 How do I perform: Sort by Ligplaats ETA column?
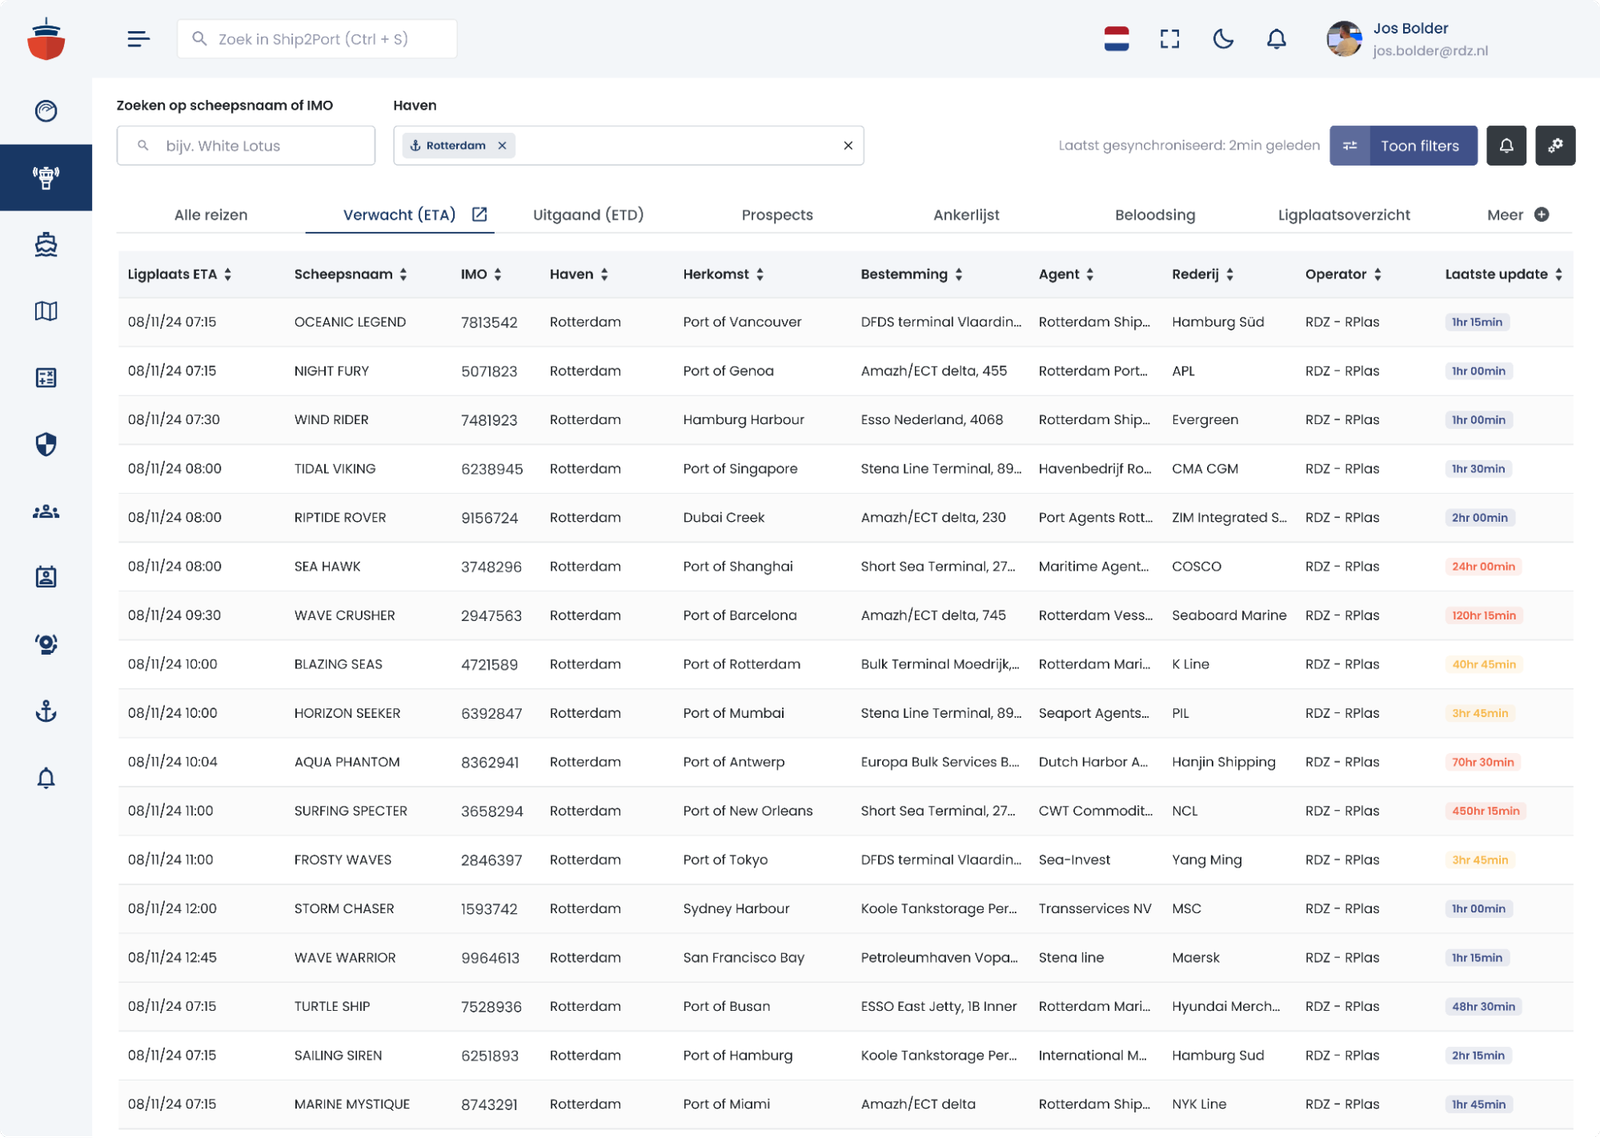tap(180, 274)
